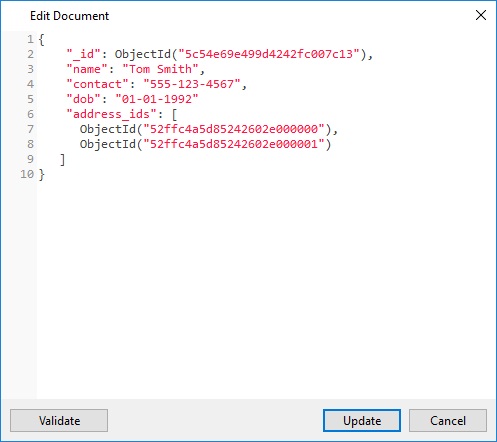Click the opening curly brace on line 1

(x=41, y=40)
